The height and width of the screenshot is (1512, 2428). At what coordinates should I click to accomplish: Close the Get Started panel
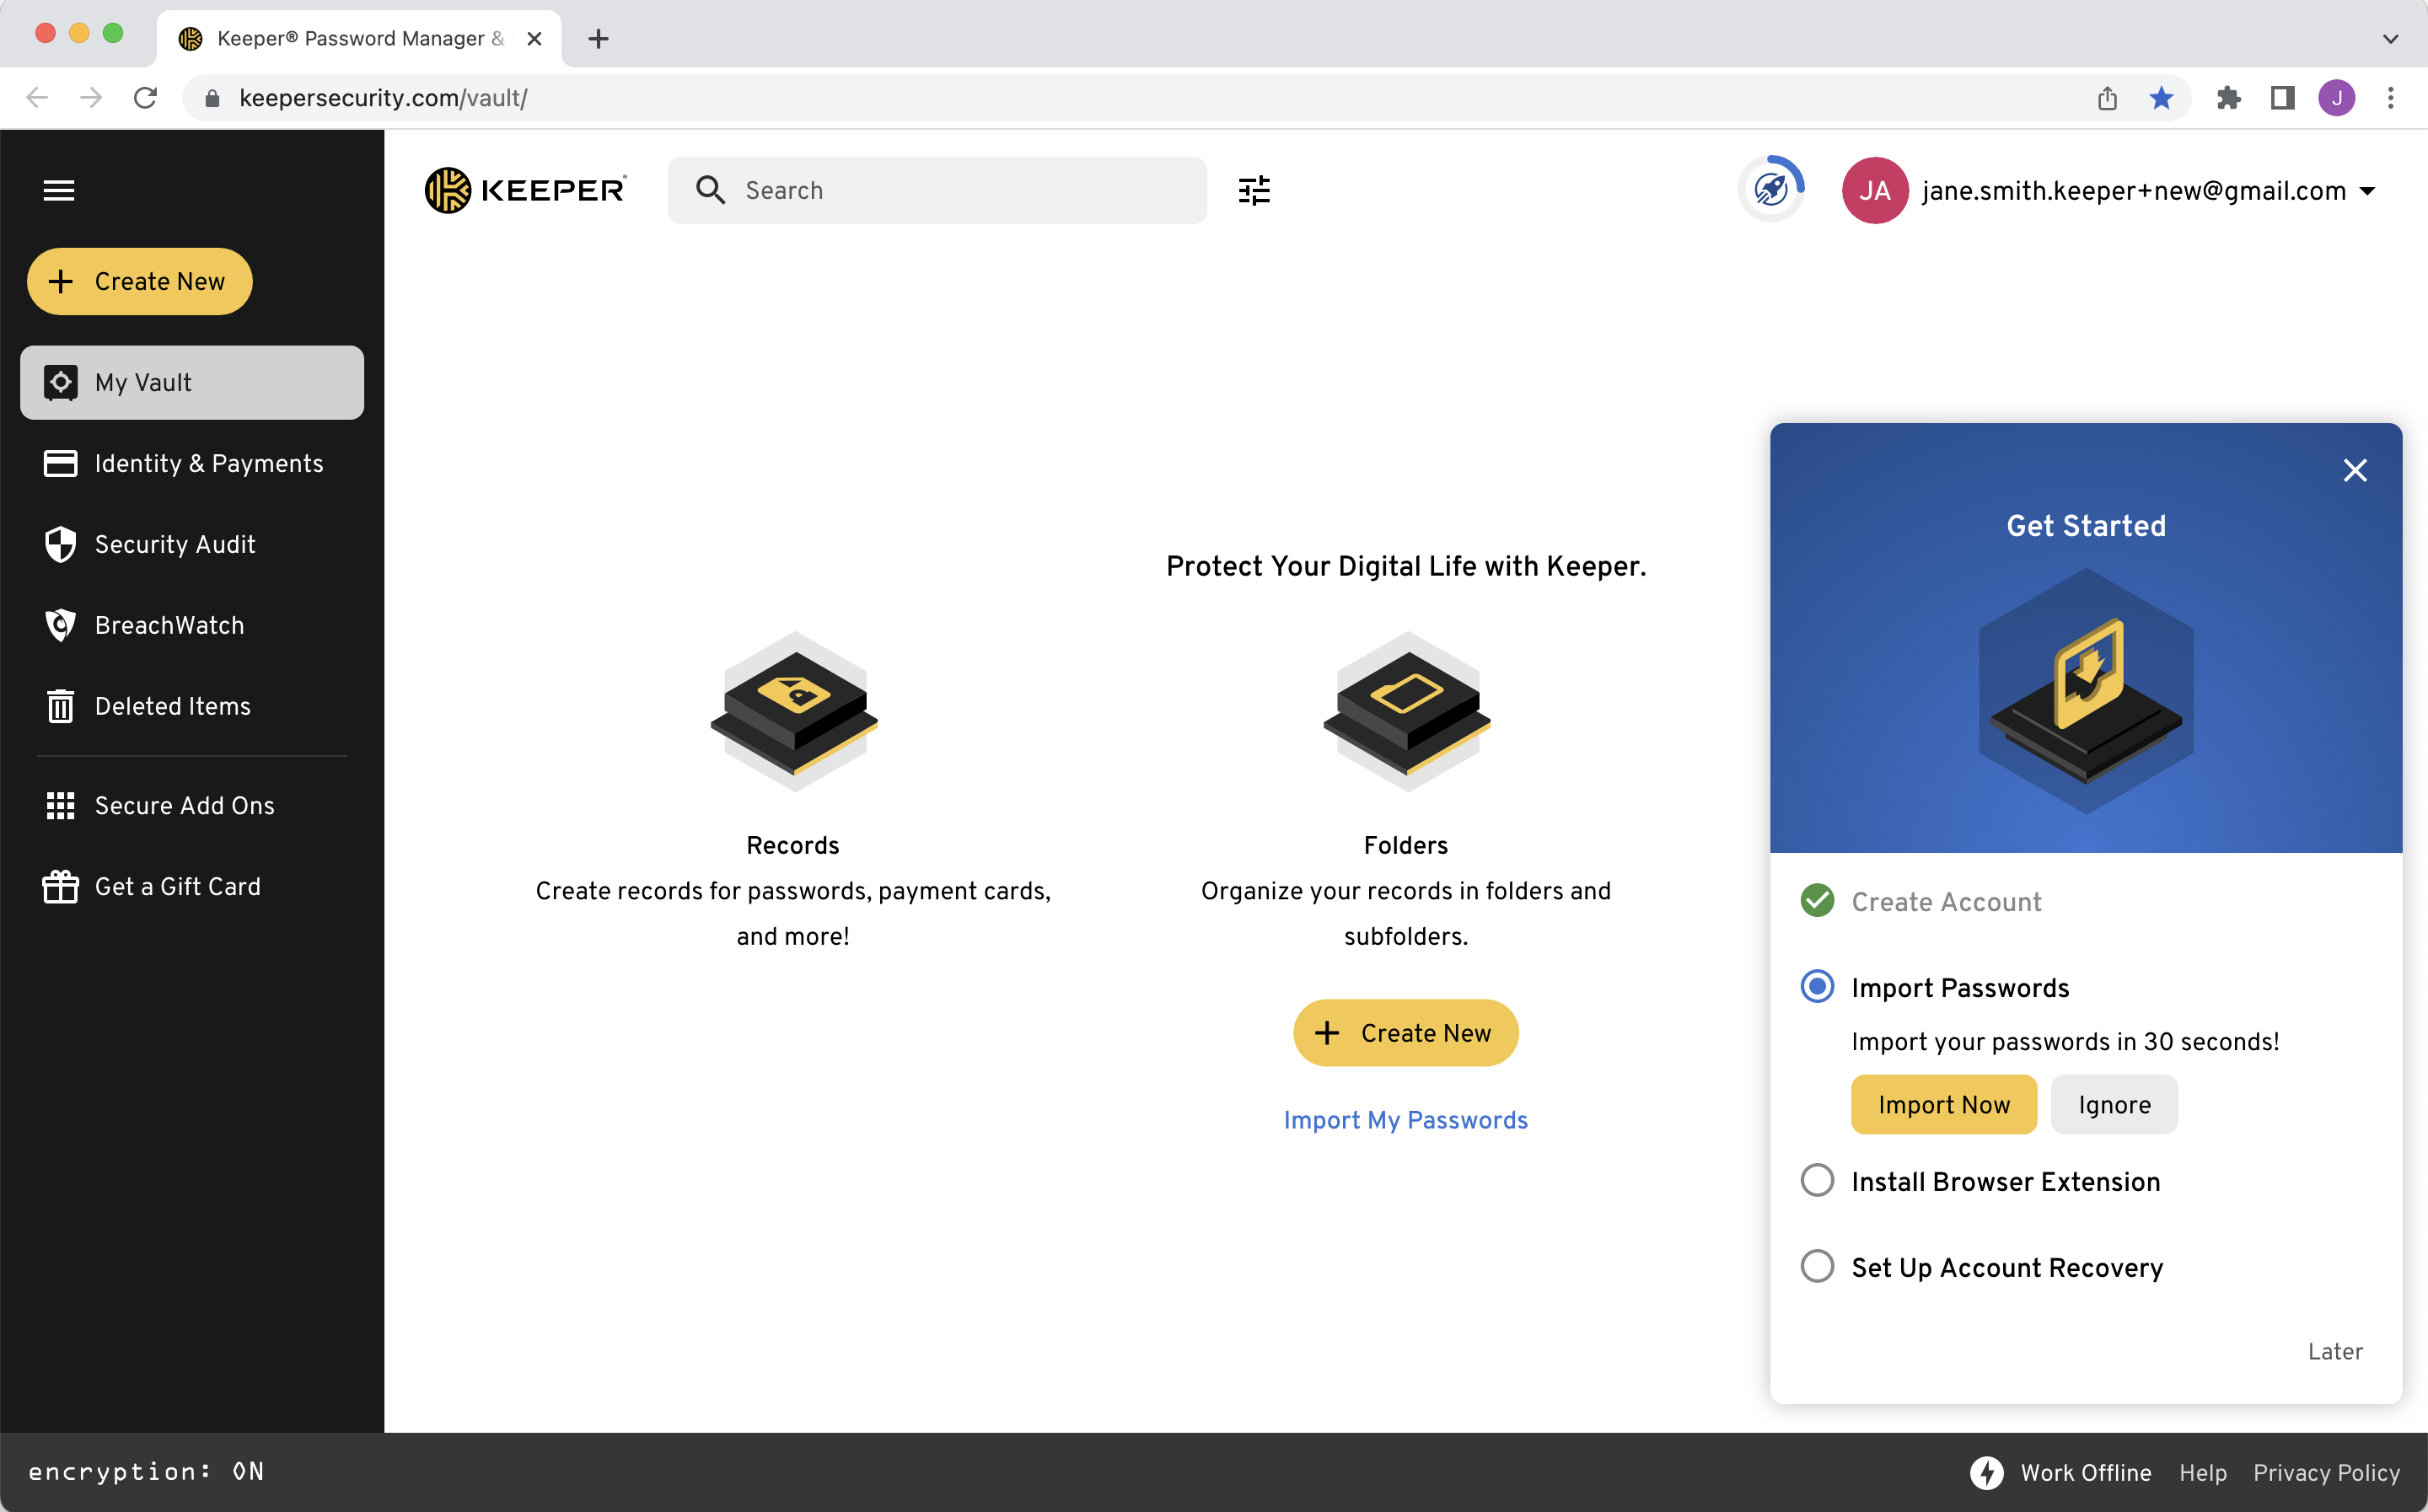coord(2354,470)
